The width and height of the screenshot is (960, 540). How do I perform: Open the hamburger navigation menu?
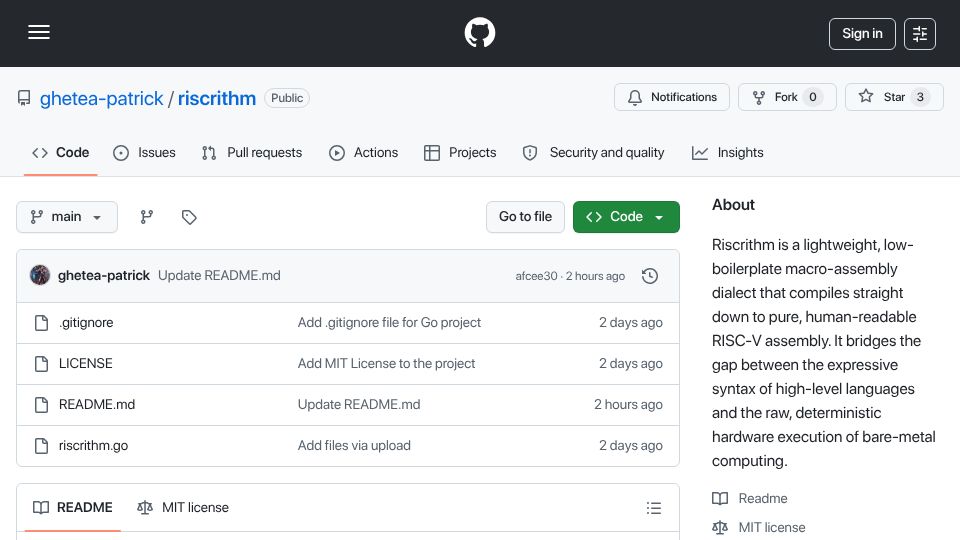[39, 32]
